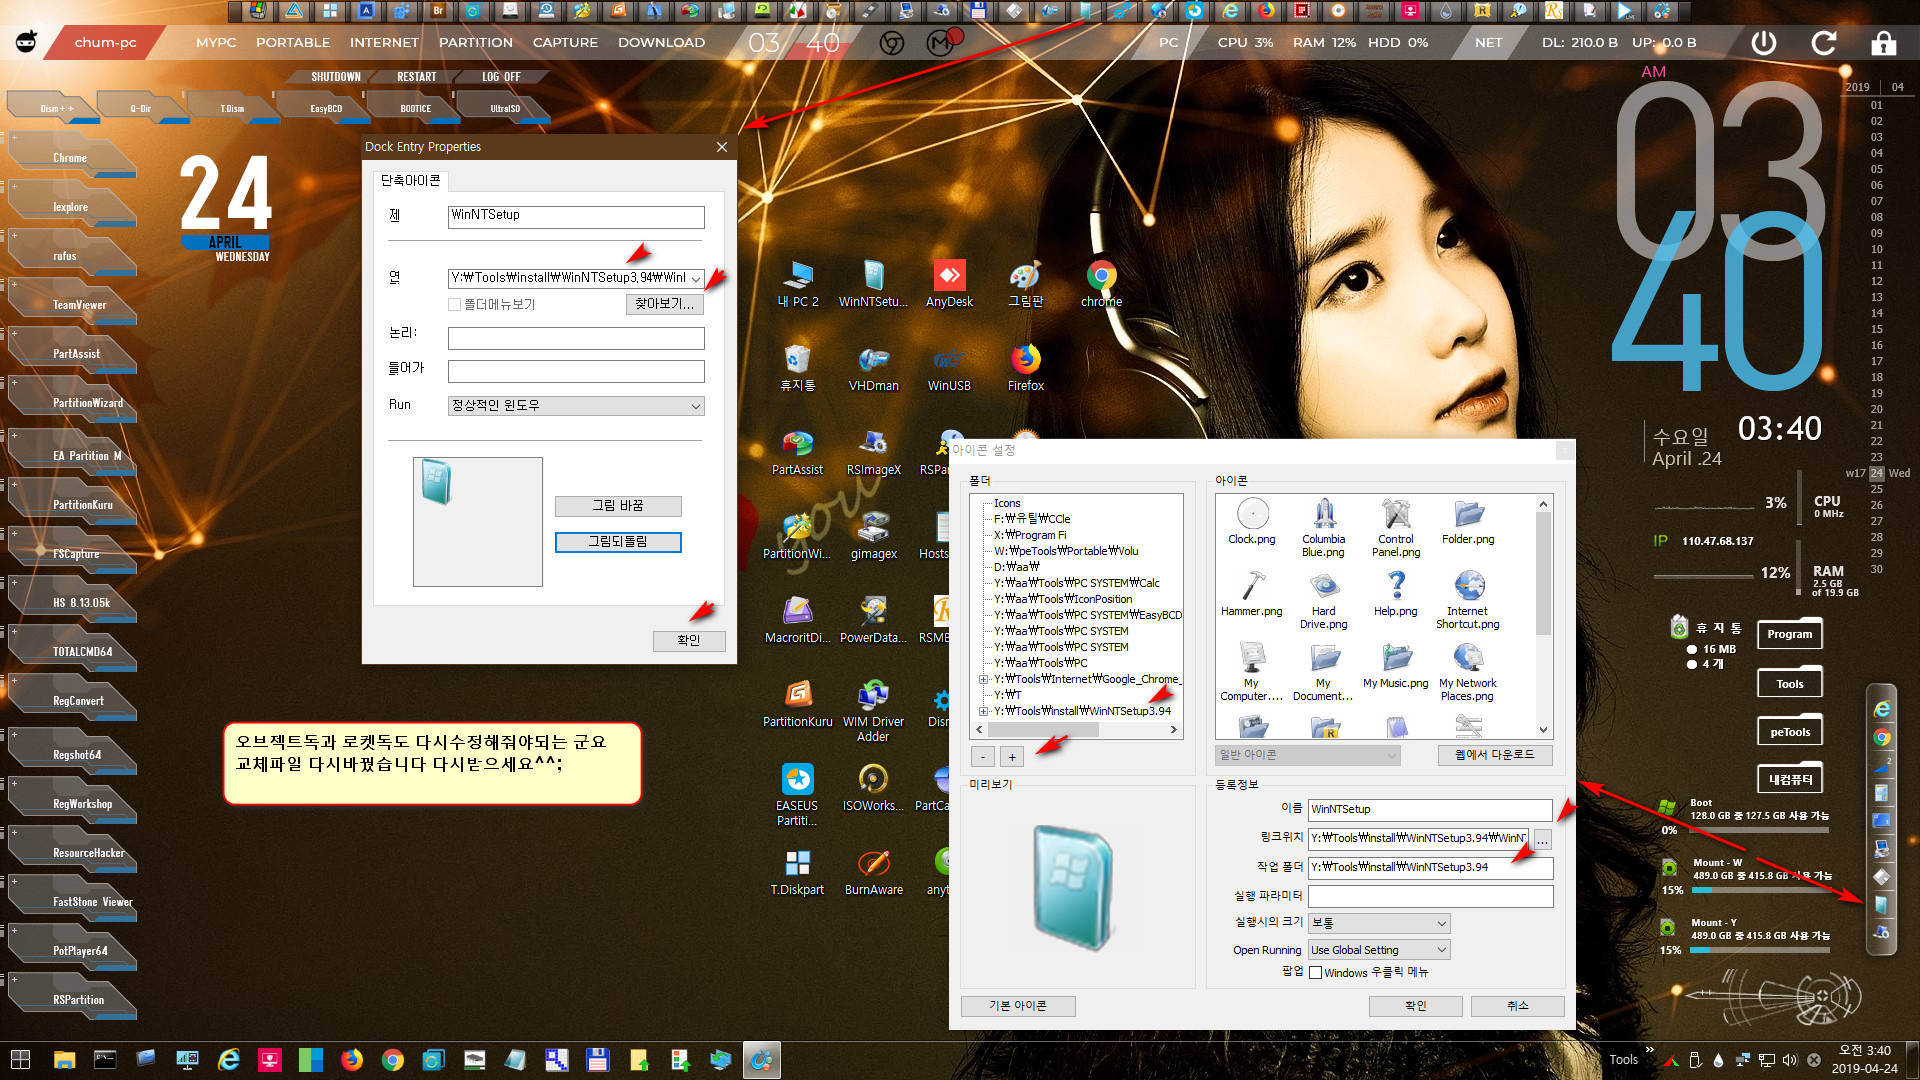The height and width of the screenshot is (1080, 1920).
Task: Launch the RSImageX desktop icon
Action: click(x=873, y=451)
